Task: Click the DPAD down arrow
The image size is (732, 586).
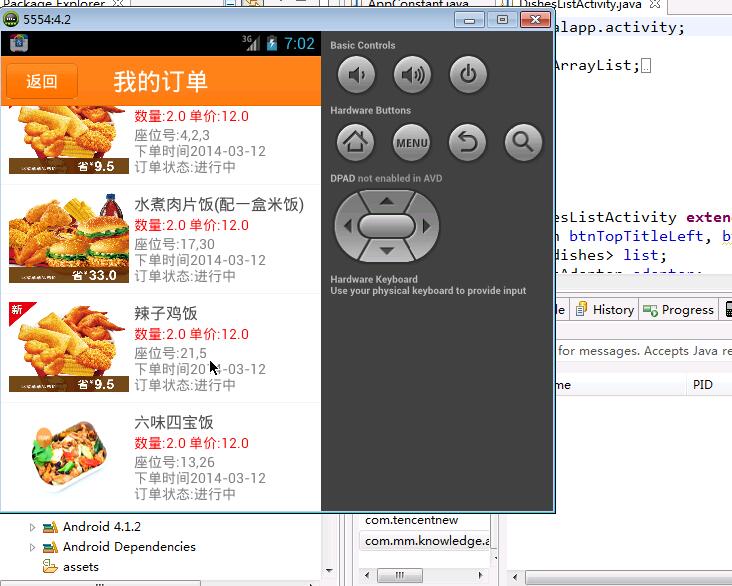Action: click(387, 251)
